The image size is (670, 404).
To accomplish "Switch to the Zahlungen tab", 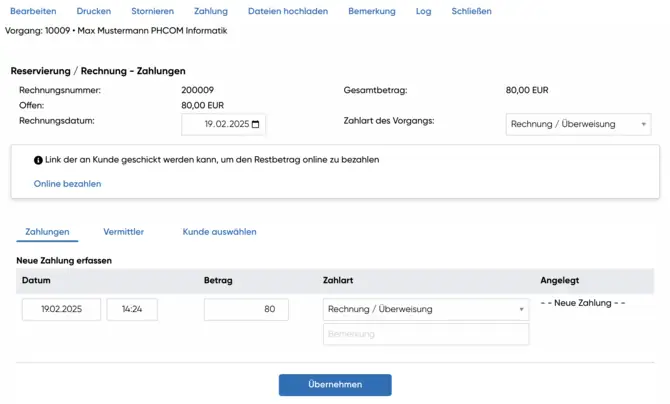I will pos(47,232).
